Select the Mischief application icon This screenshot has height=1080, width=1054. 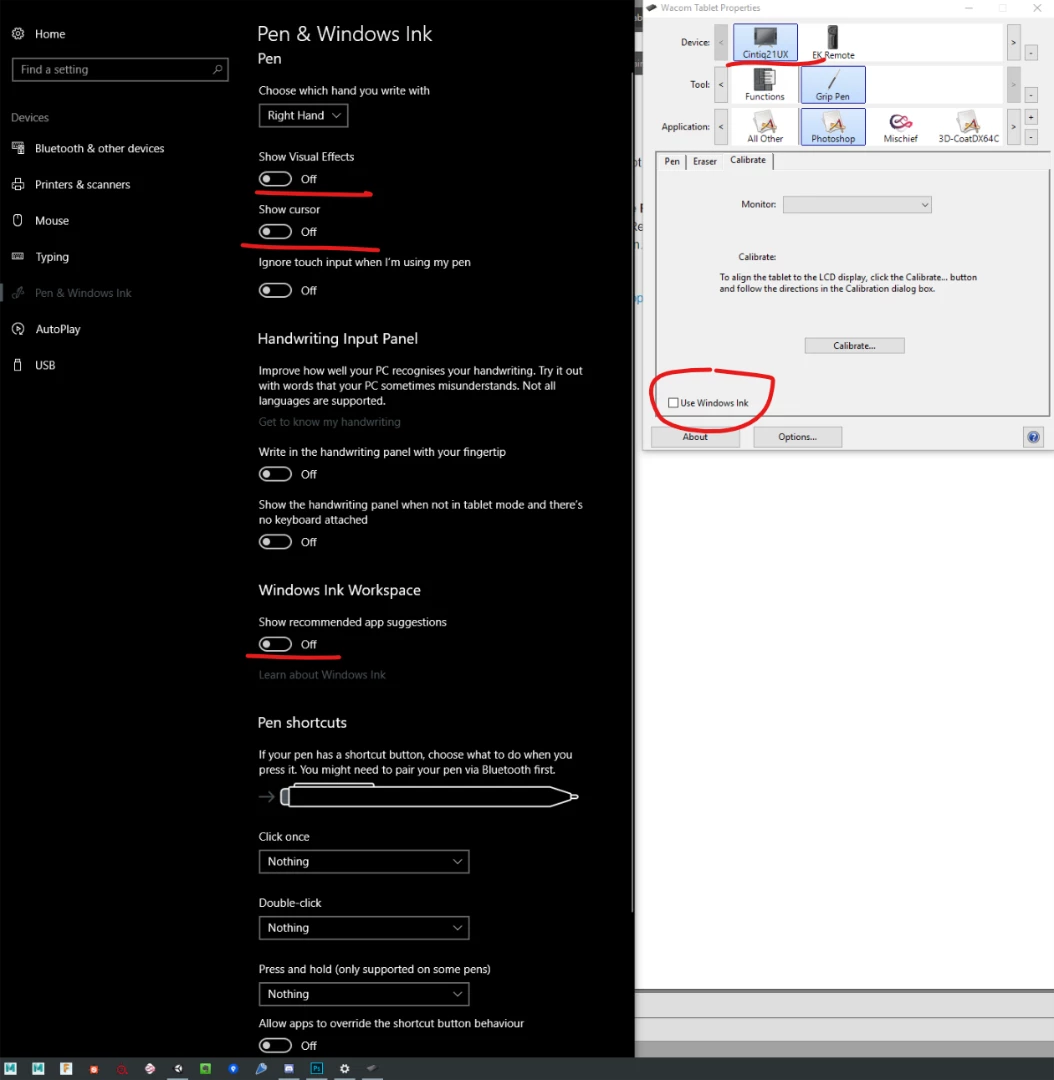coord(900,127)
